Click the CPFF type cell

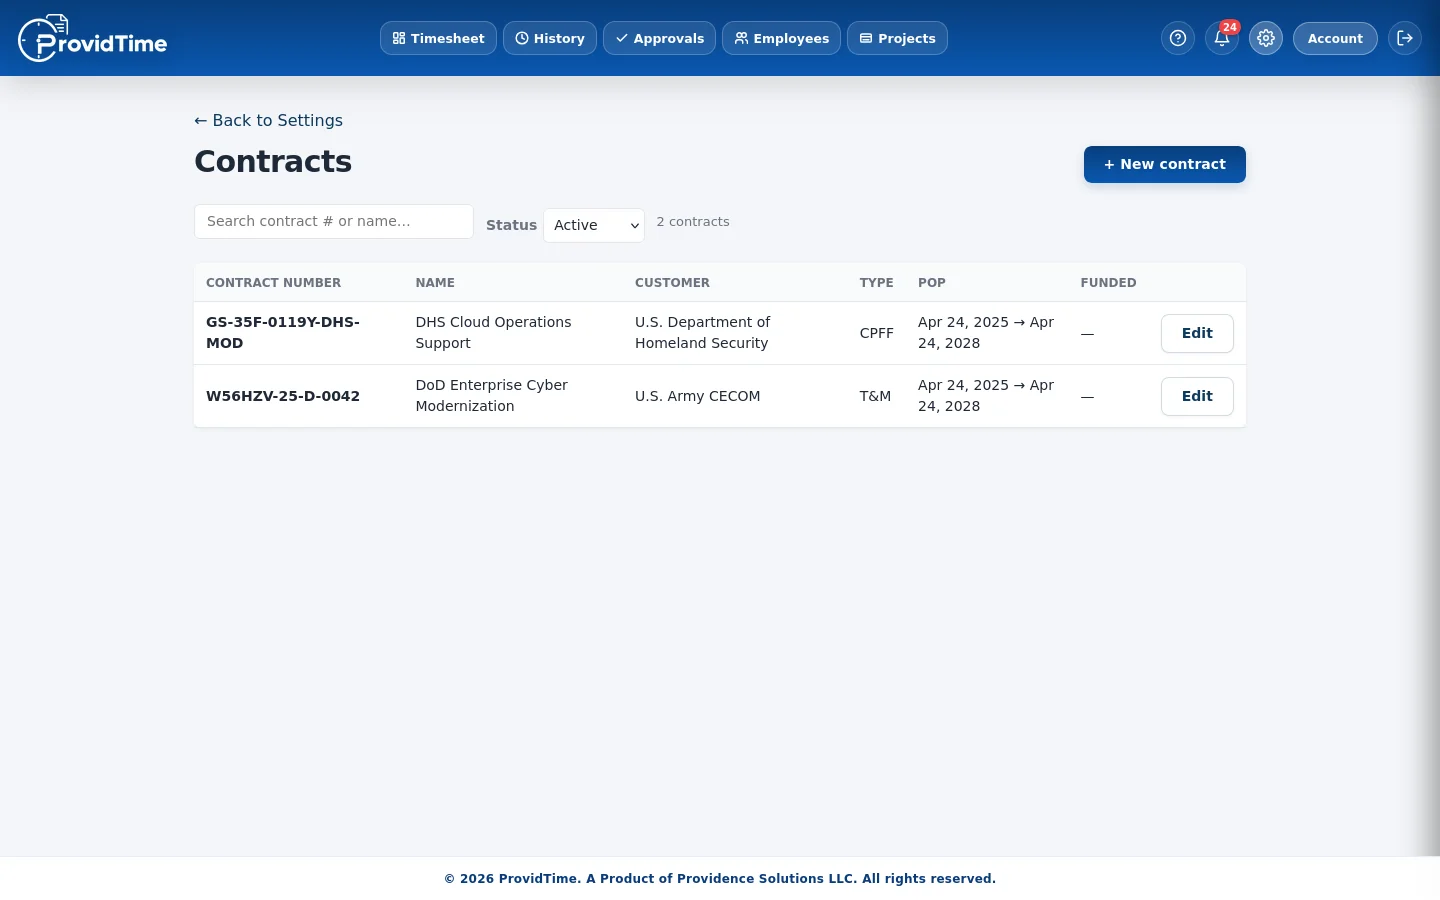[x=876, y=333]
